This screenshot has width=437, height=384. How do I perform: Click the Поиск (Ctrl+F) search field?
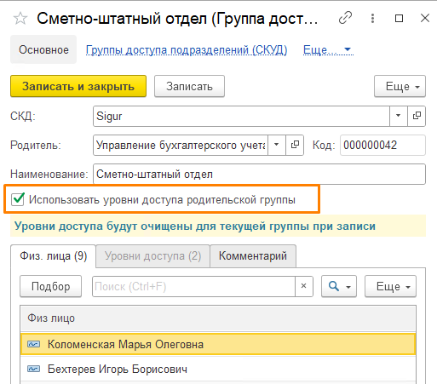[194, 286]
